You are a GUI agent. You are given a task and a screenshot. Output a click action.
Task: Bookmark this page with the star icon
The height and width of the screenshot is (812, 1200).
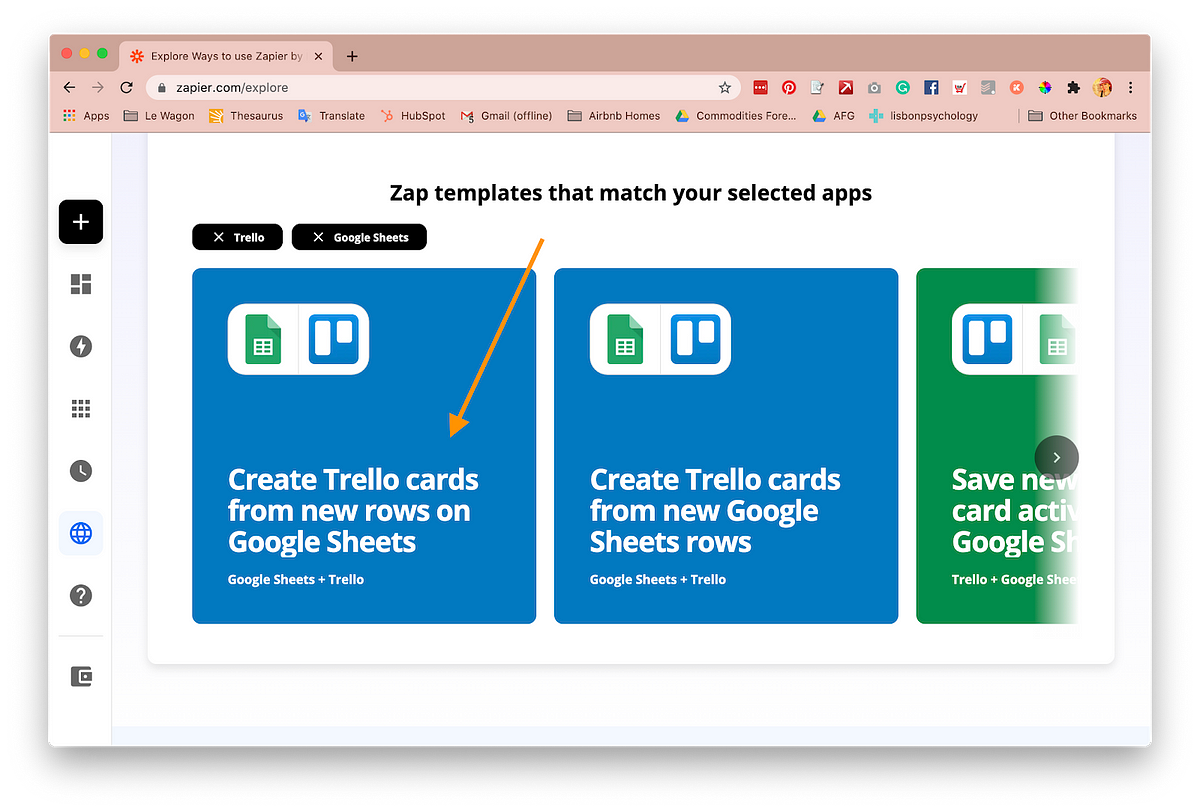coord(723,88)
